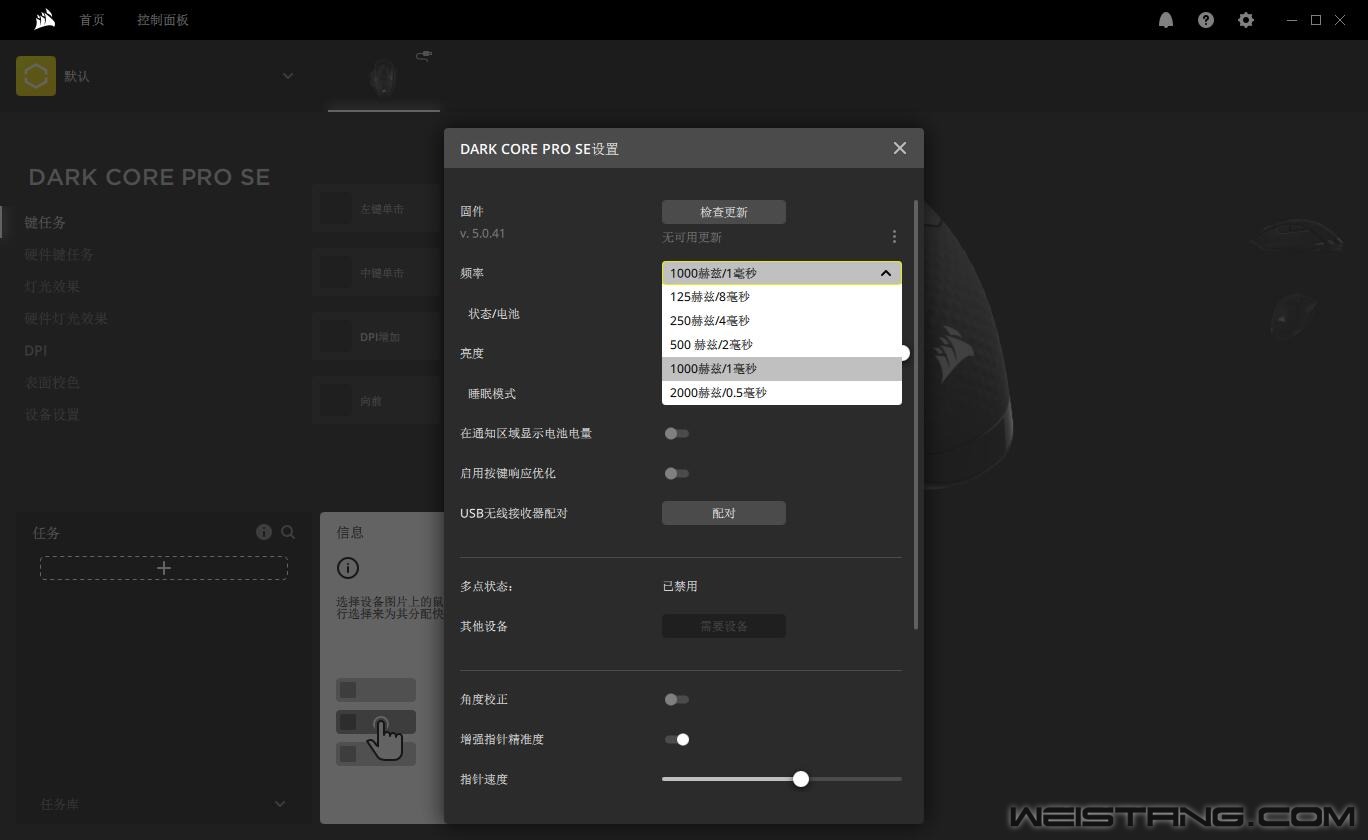
Task: Select Lighting Effects (灯光效果) sidebar item
Action: point(52,286)
